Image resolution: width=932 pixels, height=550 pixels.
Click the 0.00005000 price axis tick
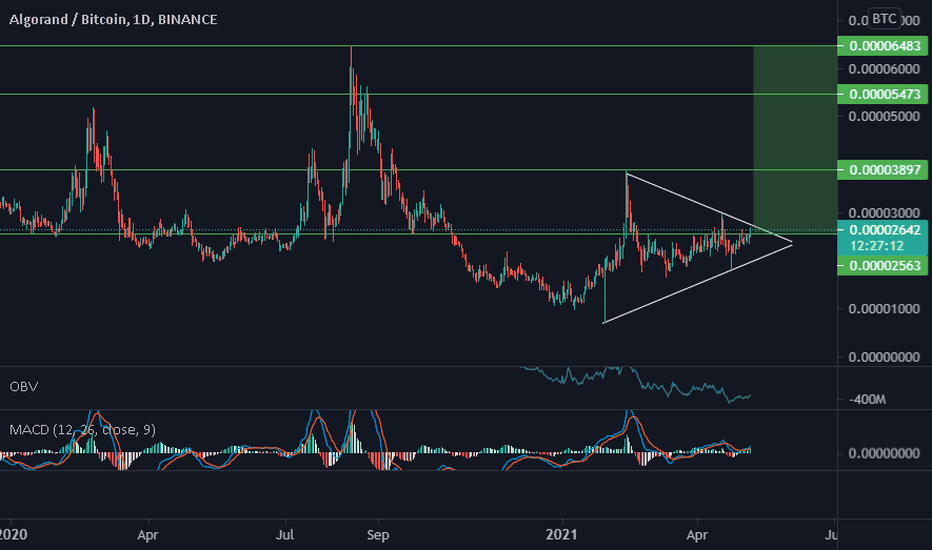[884, 116]
